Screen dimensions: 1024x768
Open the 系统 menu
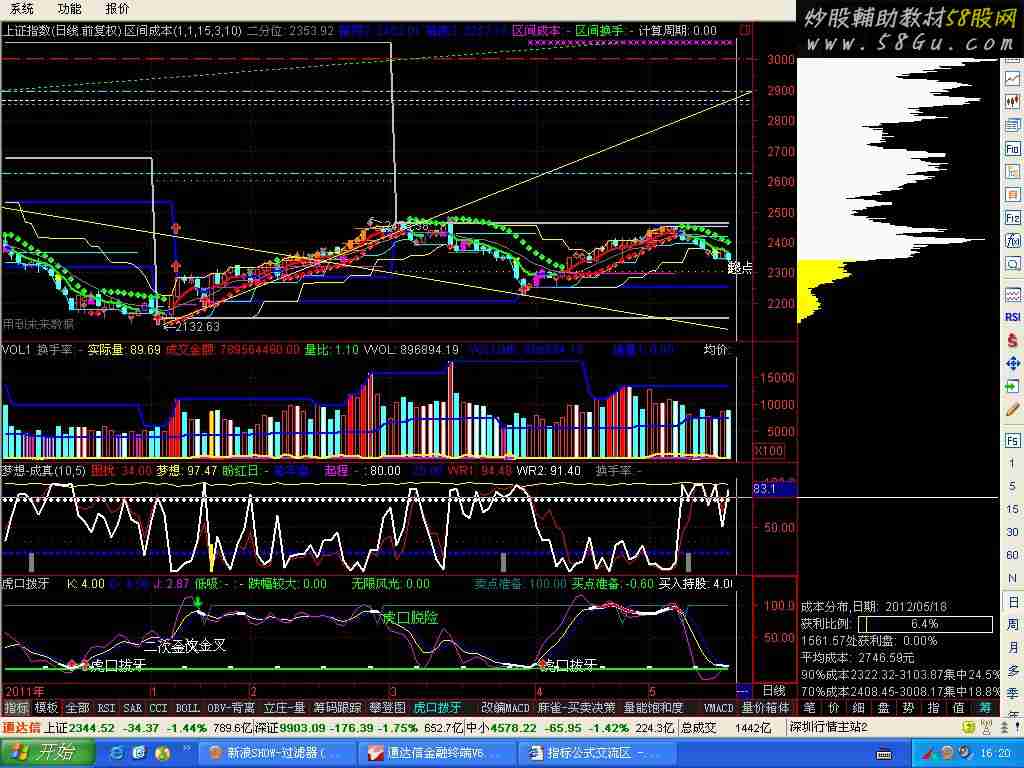(21, 8)
